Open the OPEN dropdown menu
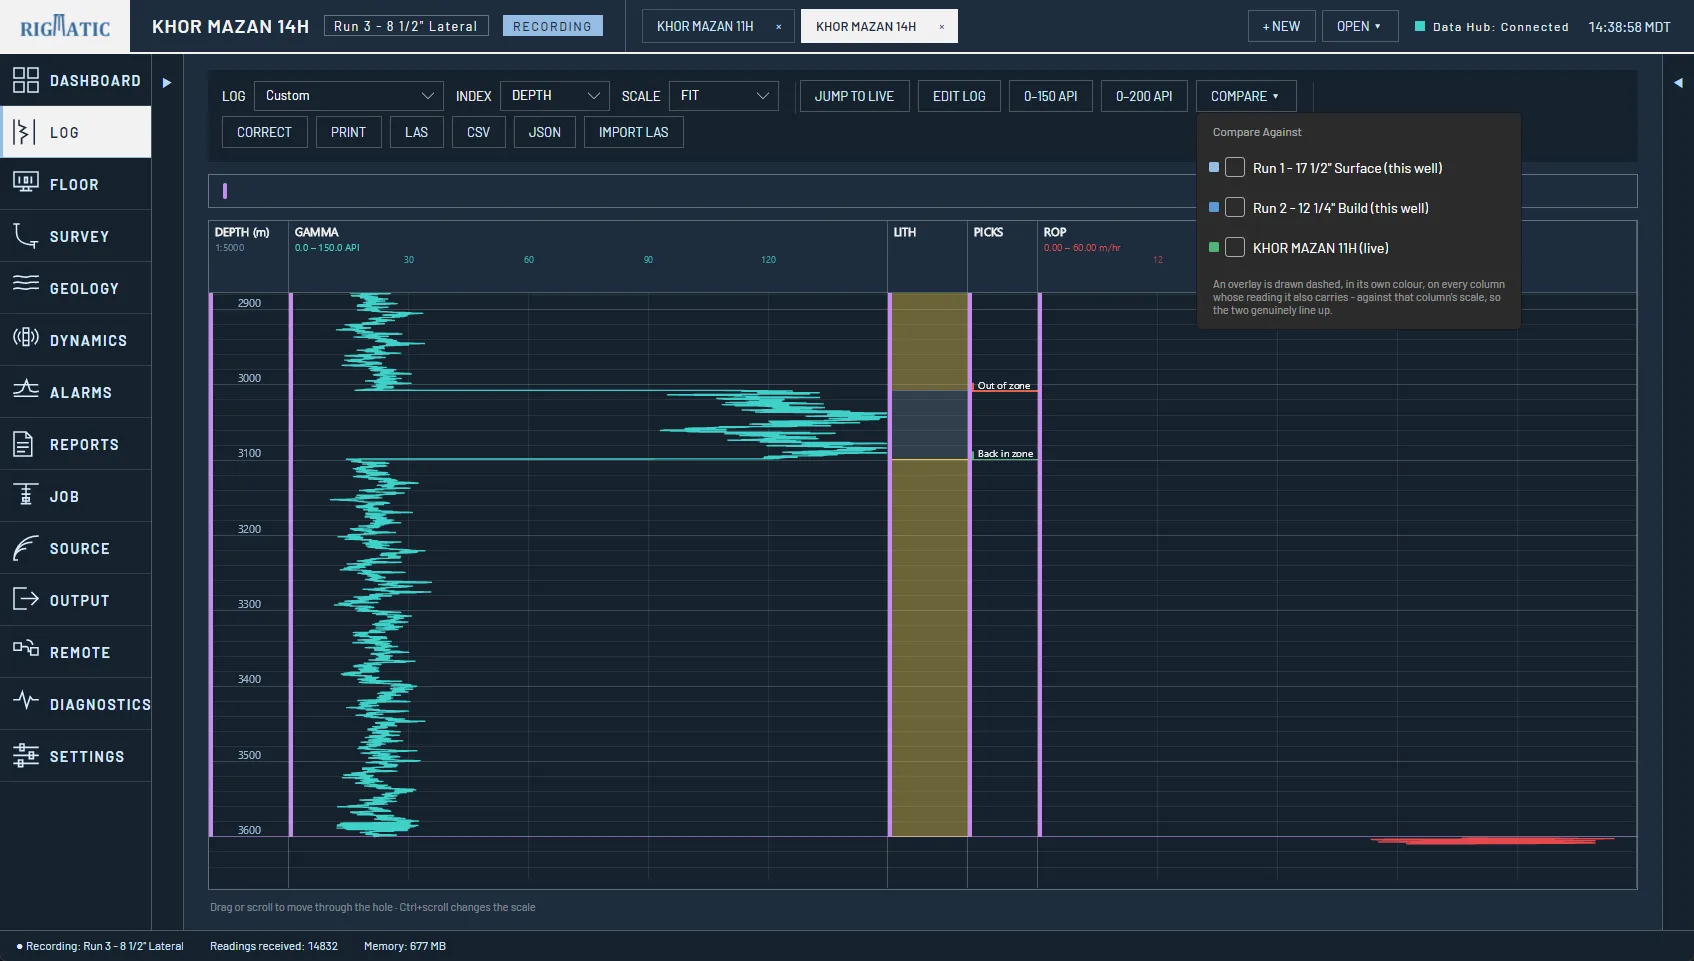Viewport: 1694px width, 961px height. click(x=1360, y=26)
